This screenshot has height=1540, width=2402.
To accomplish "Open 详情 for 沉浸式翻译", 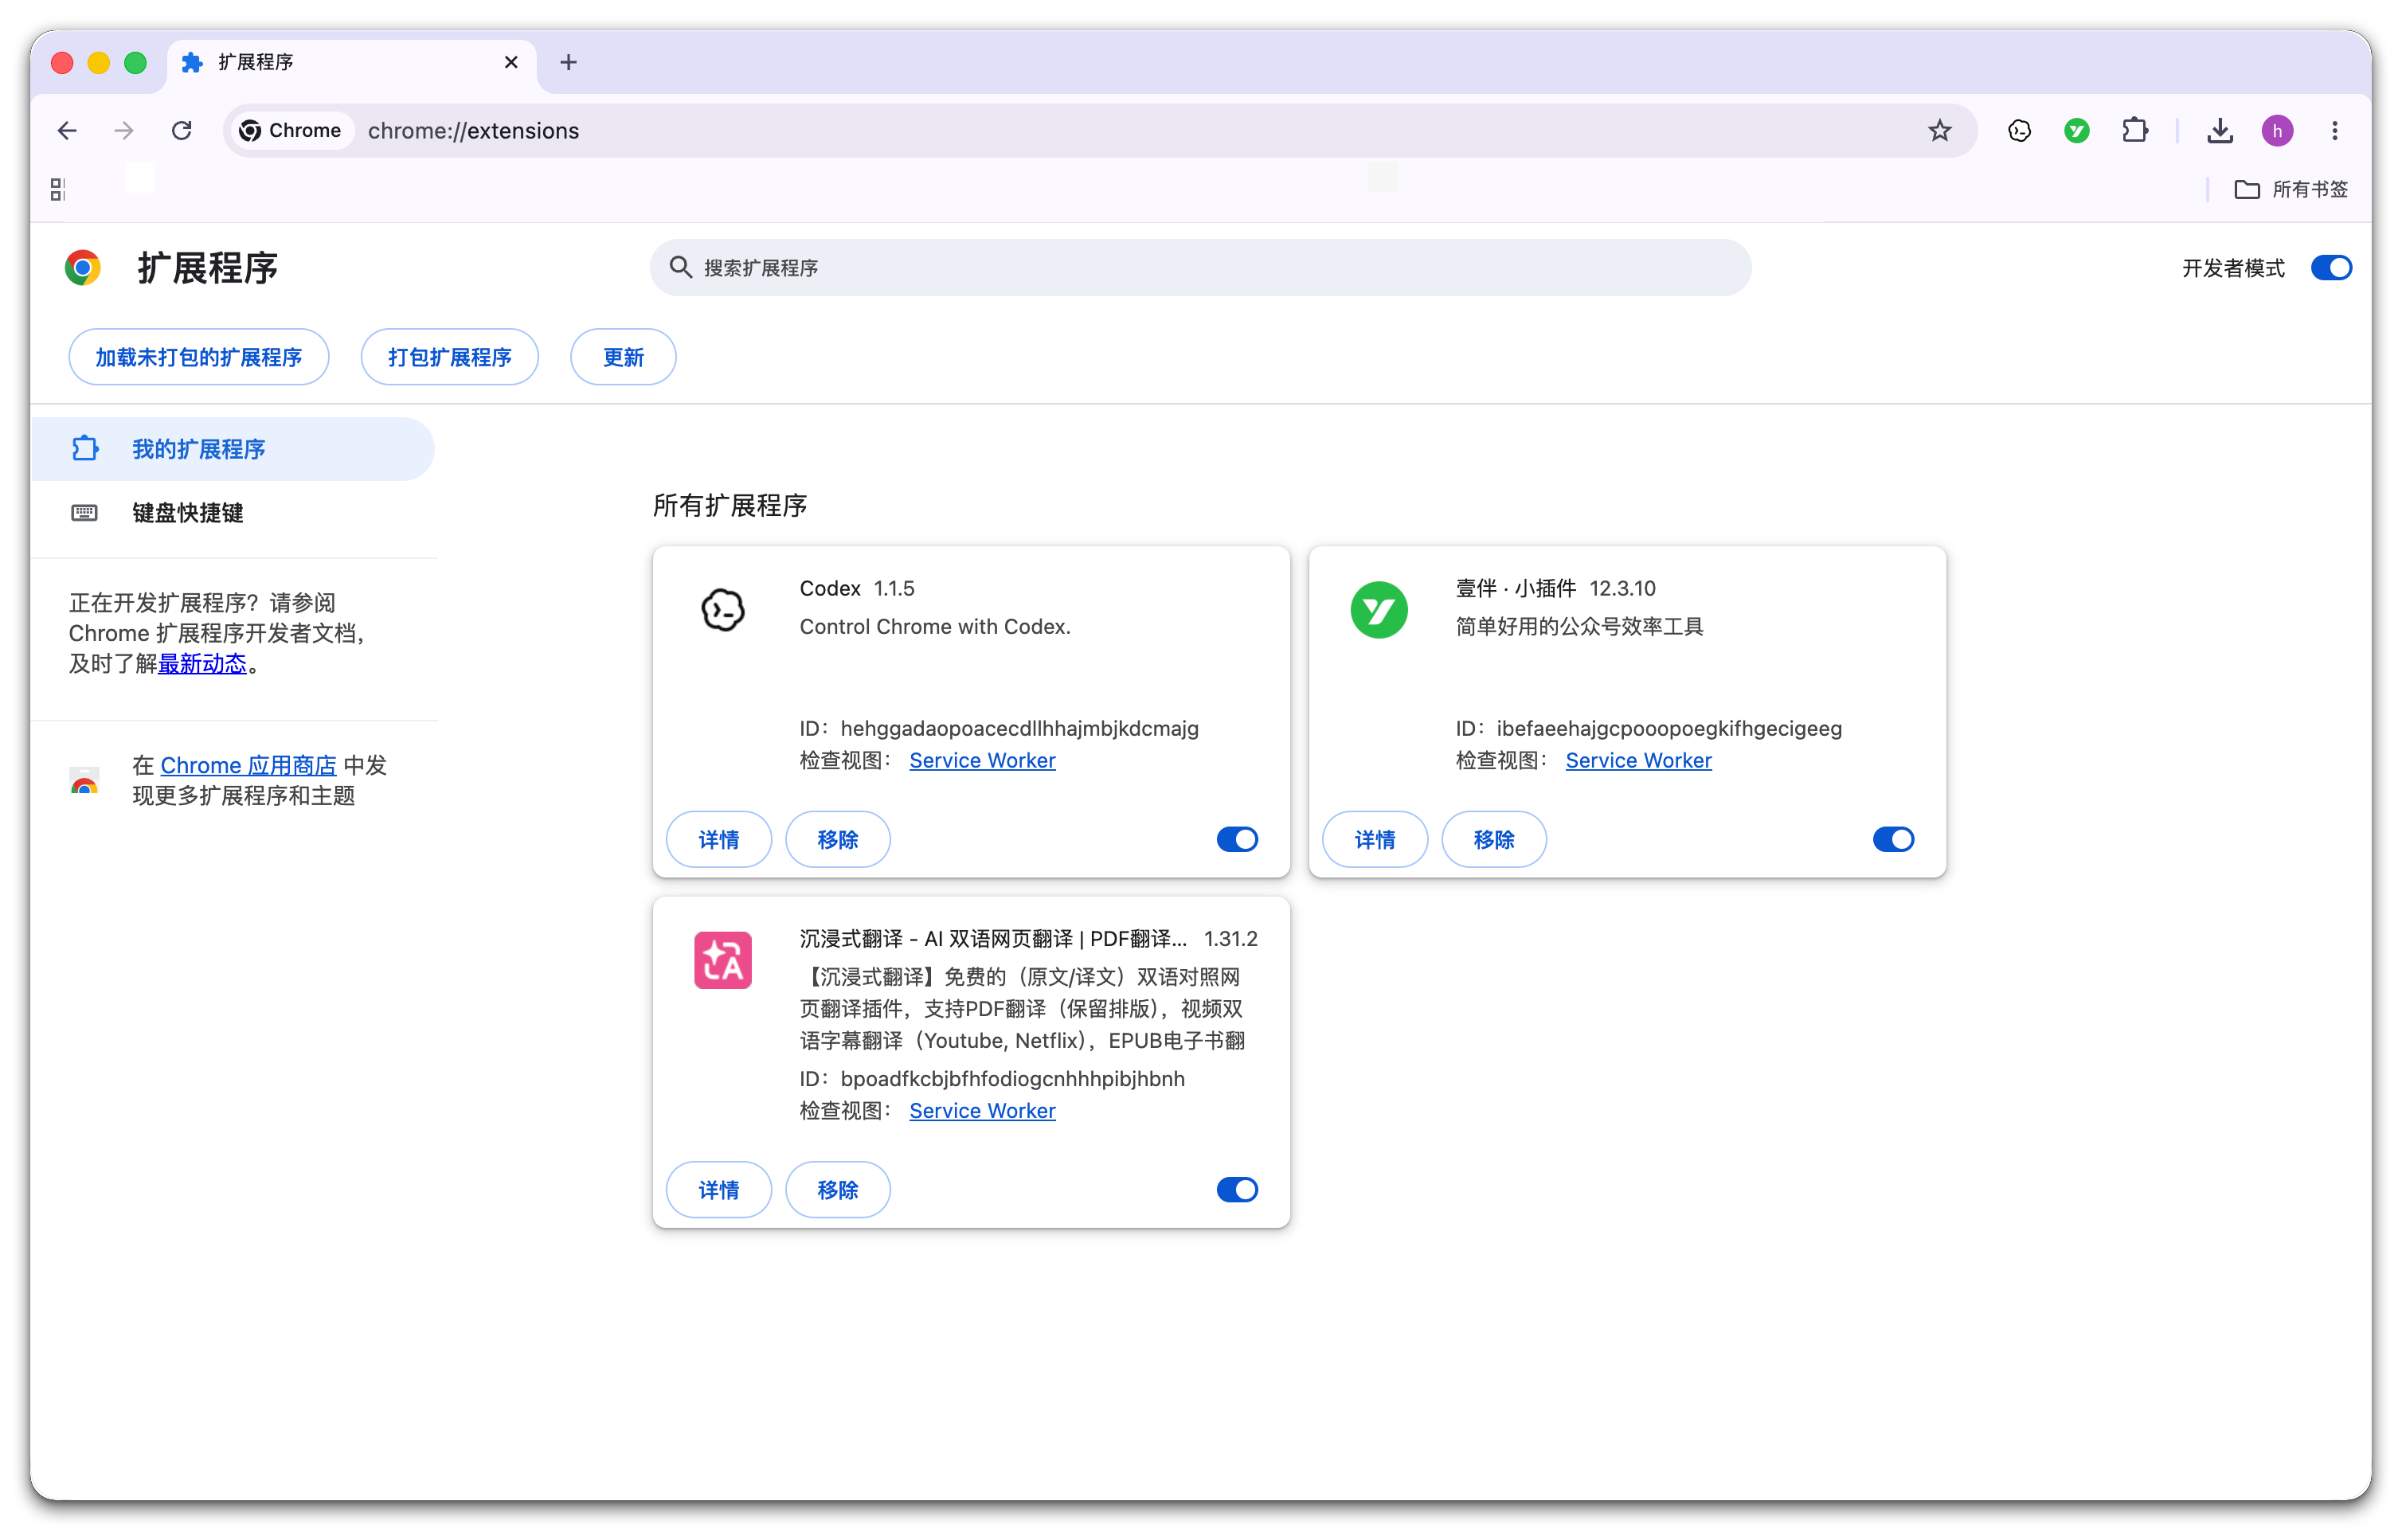I will point(718,1189).
